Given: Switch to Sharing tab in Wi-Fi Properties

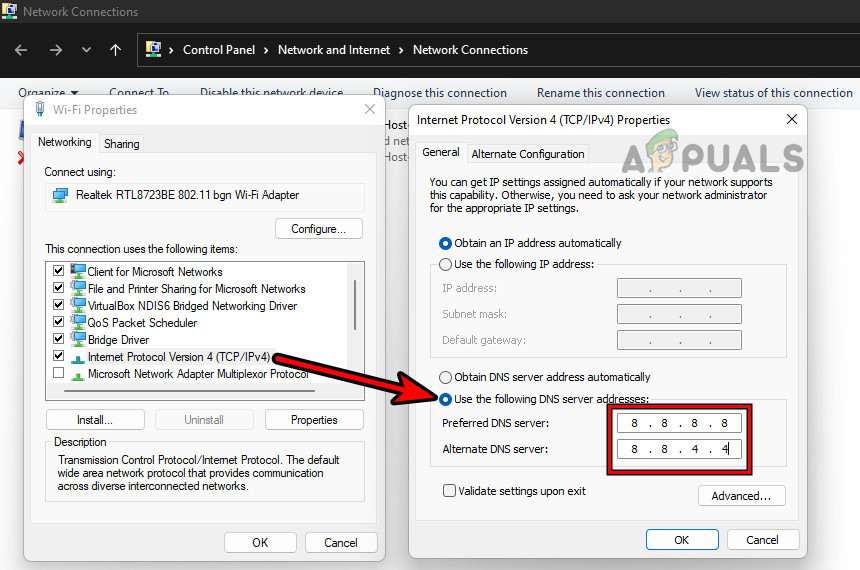Looking at the screenshot, I should (122, 144).
